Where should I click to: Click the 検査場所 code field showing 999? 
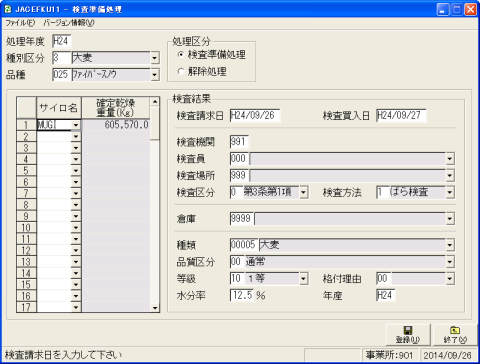[239, 175]
